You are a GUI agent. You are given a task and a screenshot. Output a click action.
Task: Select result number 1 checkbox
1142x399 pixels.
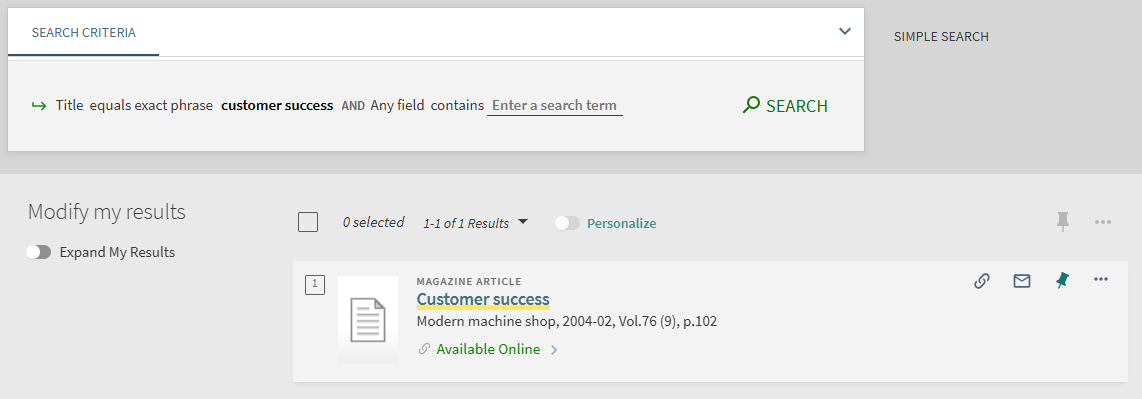315,285
